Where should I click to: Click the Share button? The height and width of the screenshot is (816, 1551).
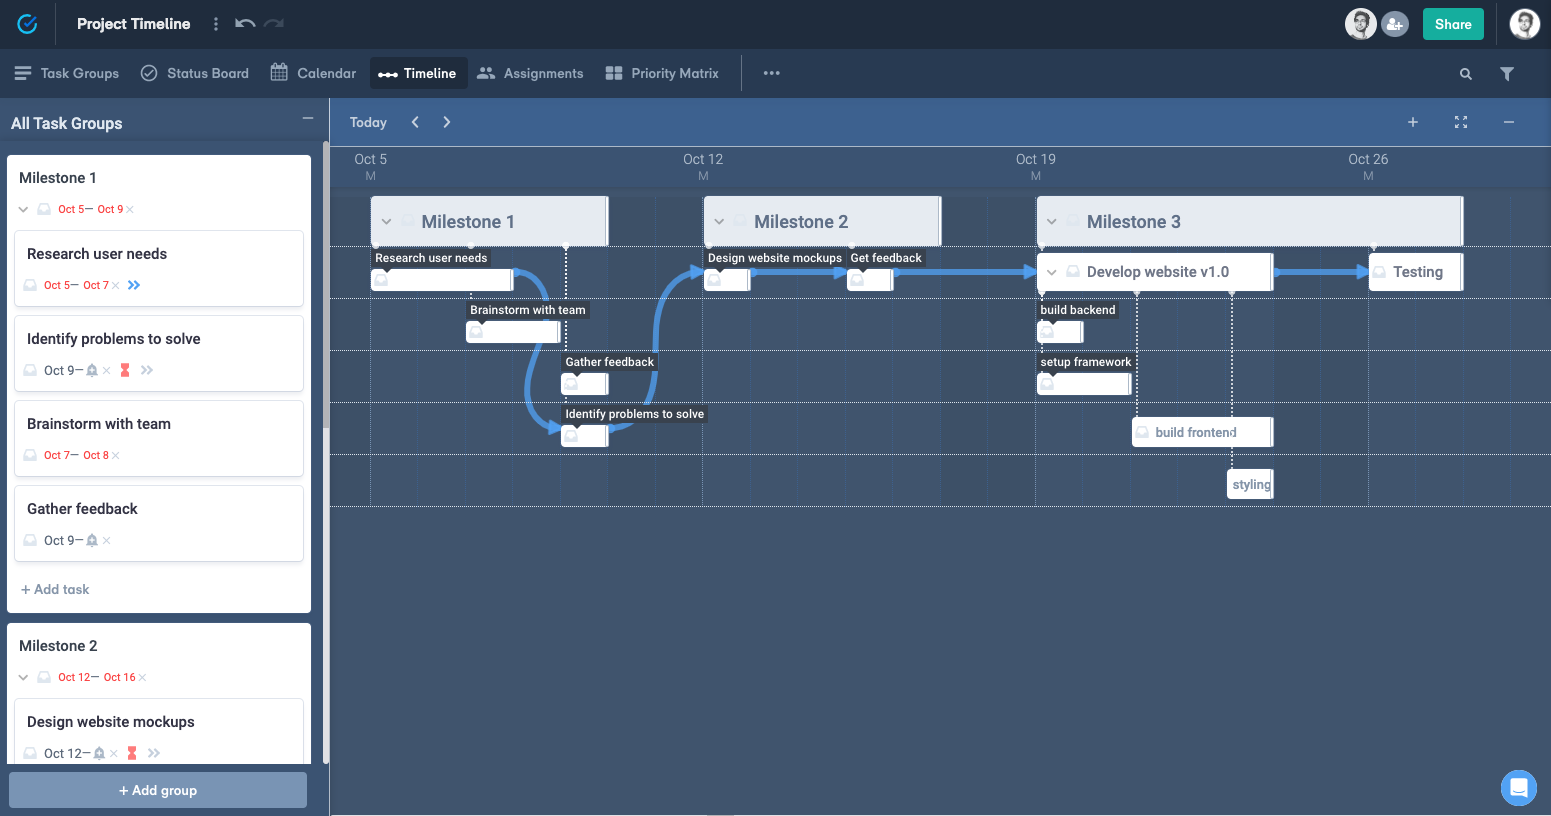click(x=1452, y=24)
